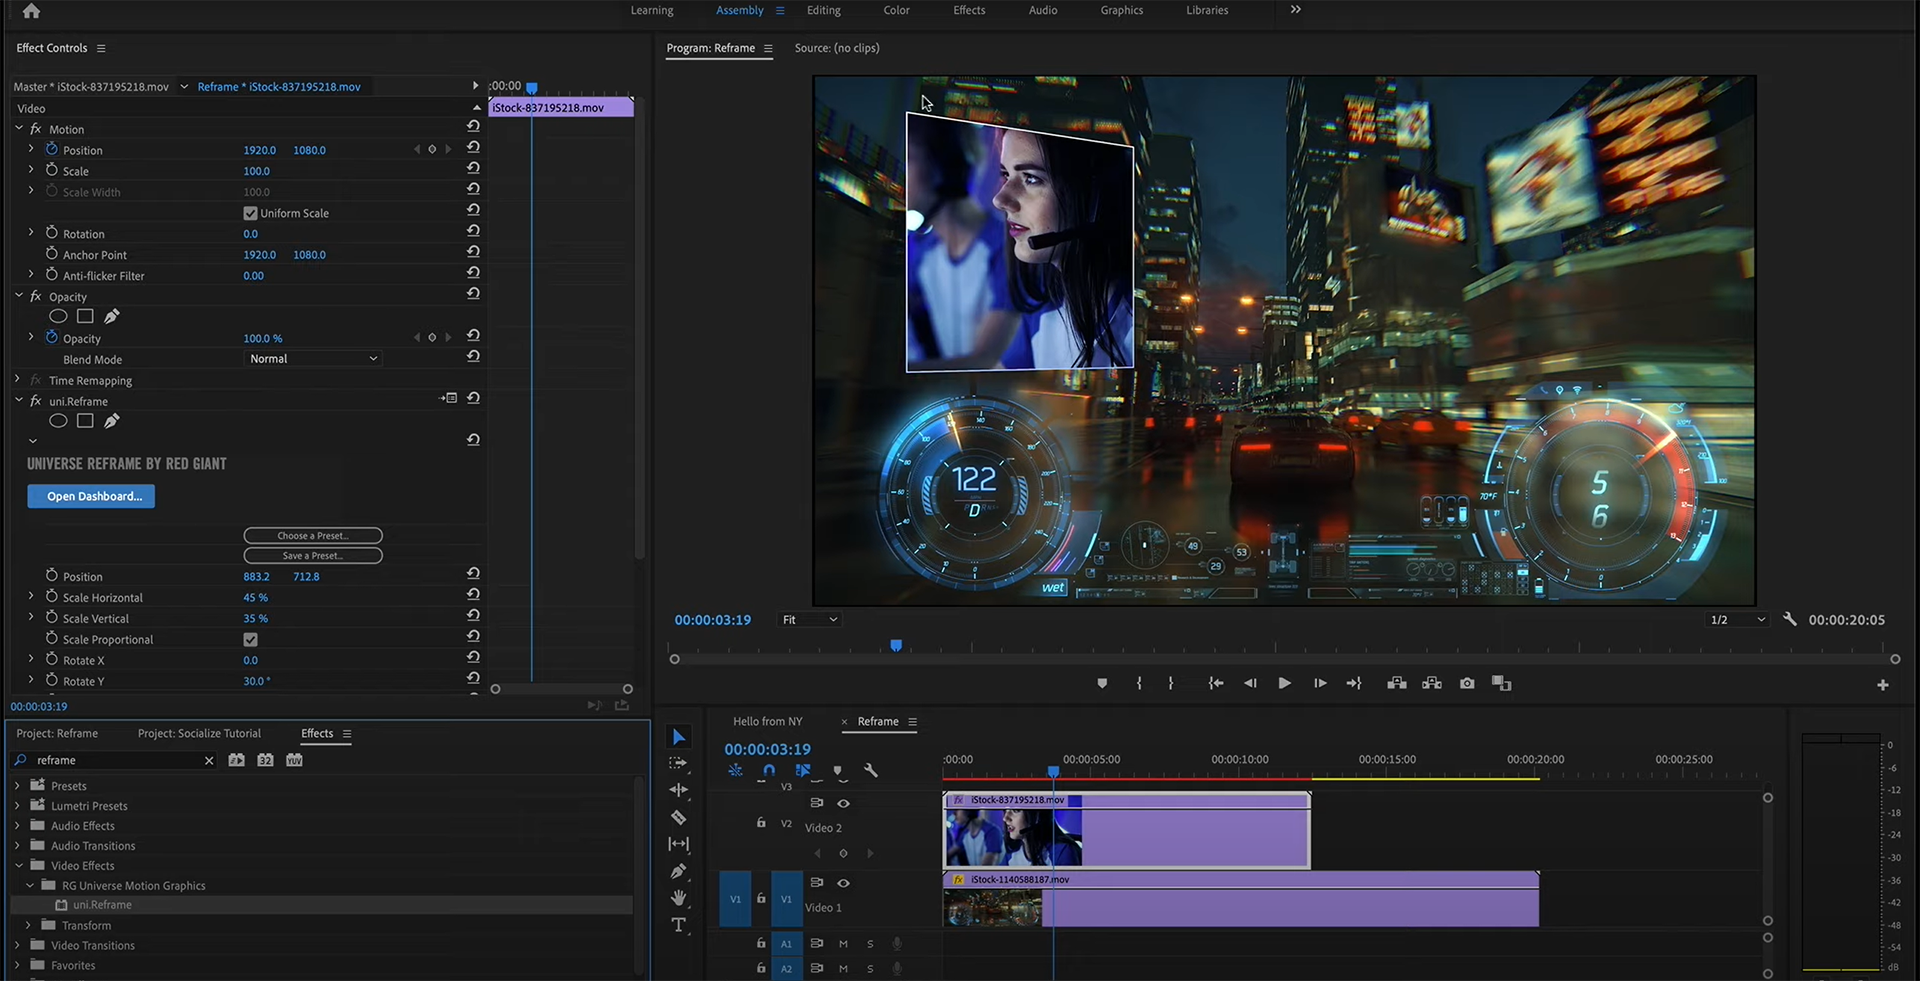Select the Hand tool
The image size is (1920, 981).
(679, 898)
